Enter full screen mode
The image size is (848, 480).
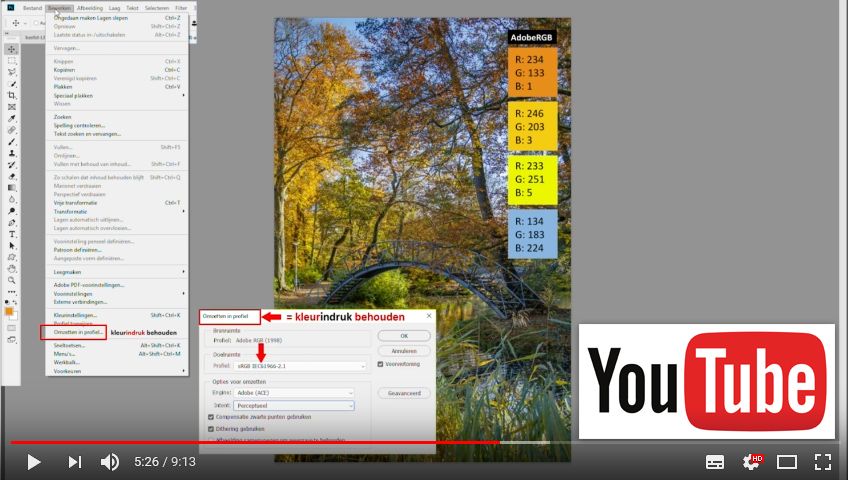tap(823, 462)
